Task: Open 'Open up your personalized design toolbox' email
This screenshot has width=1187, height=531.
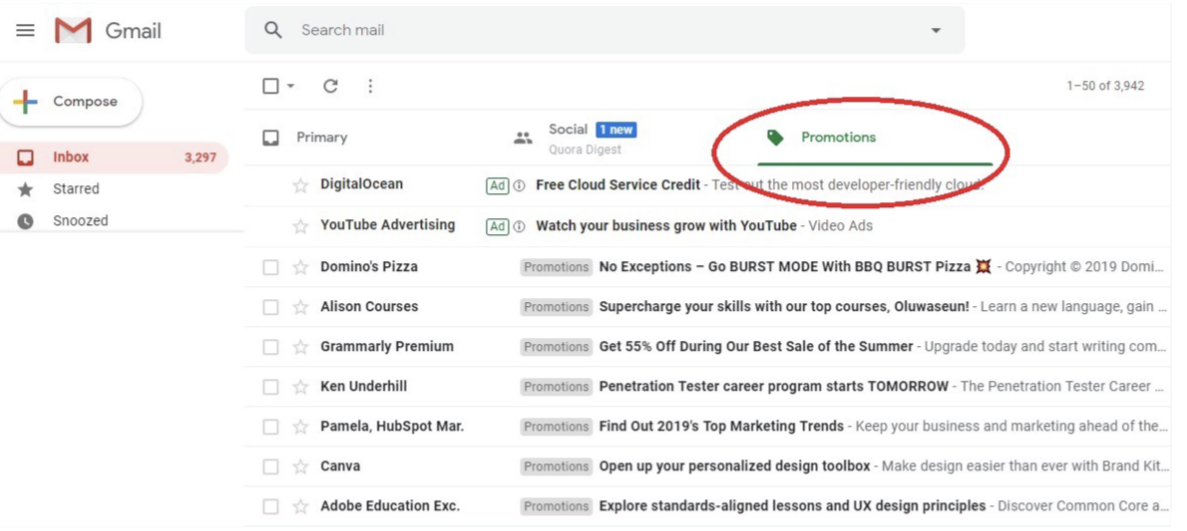Action: click(x=734, y=466)
